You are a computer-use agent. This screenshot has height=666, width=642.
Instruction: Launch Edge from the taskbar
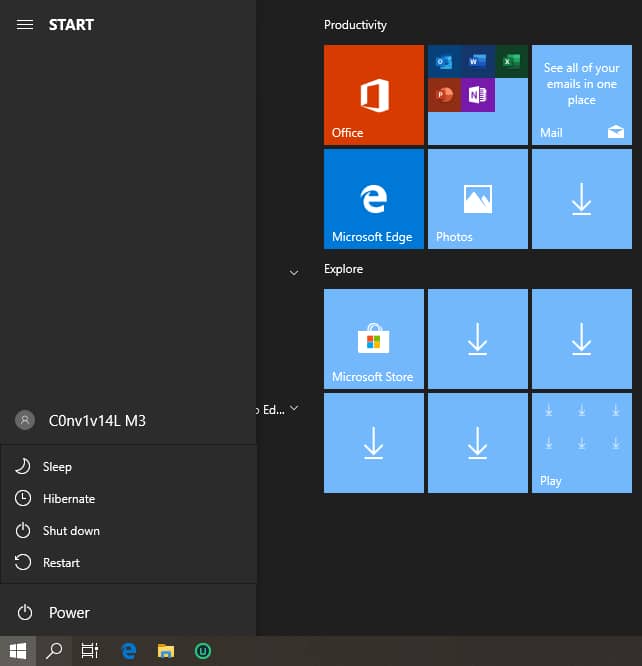[x=129, y=651]
